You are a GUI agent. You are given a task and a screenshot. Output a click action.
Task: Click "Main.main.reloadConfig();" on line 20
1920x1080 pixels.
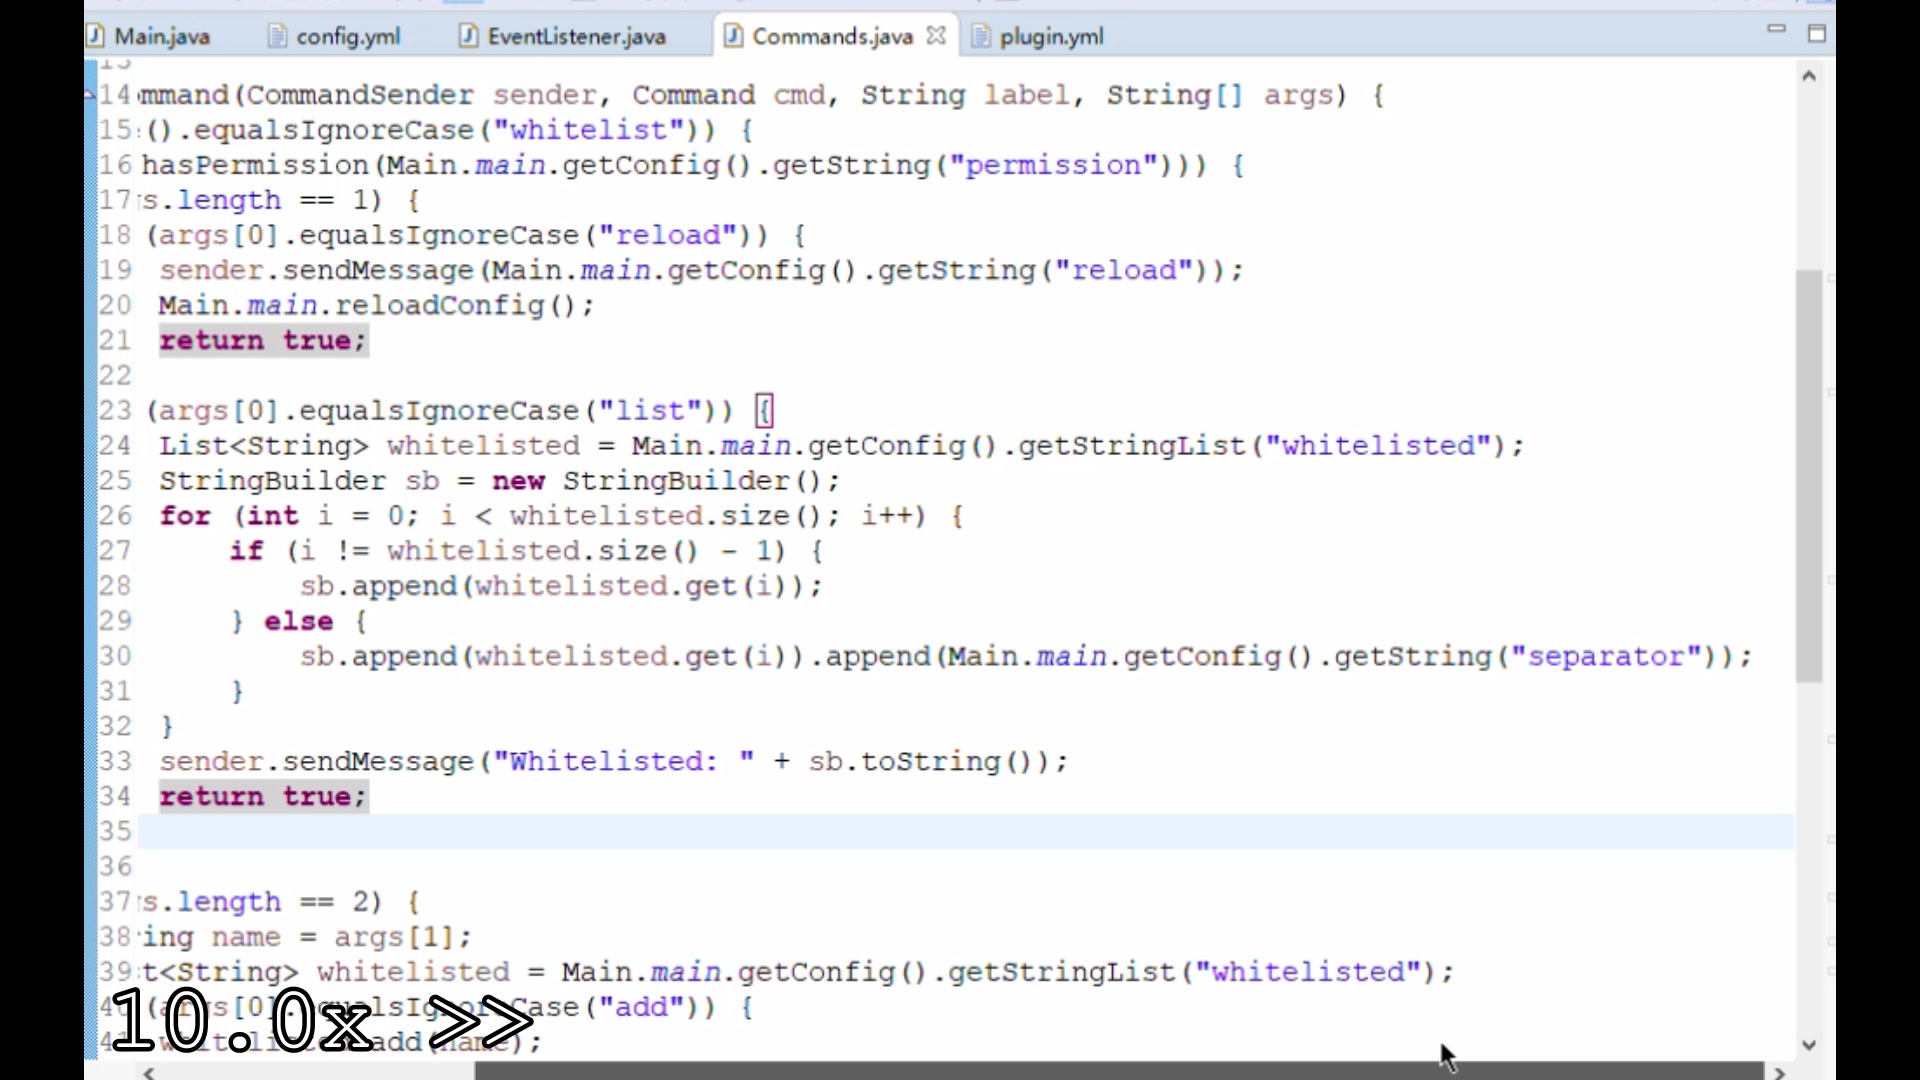[376, 306]
